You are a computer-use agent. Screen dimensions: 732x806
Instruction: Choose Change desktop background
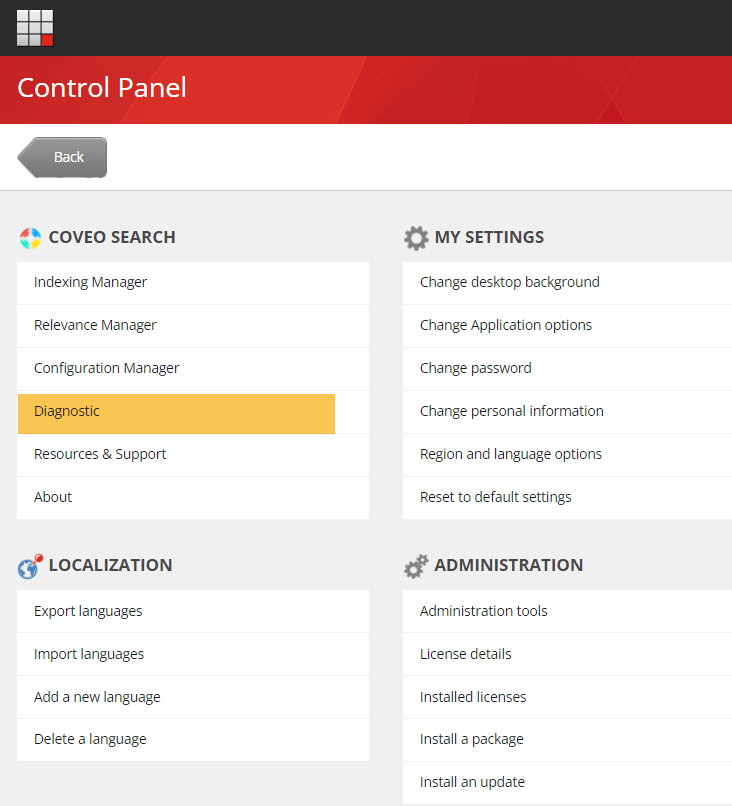[x=510, y=282]
